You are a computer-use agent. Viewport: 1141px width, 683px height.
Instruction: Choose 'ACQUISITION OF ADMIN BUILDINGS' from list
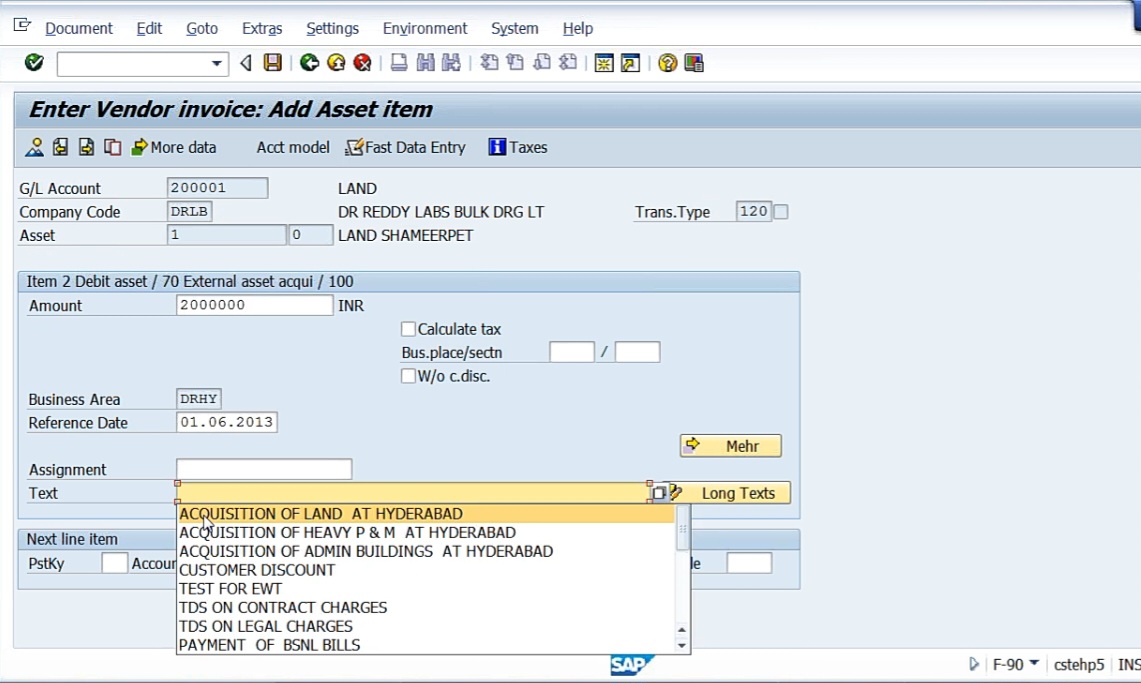(426, 551)
